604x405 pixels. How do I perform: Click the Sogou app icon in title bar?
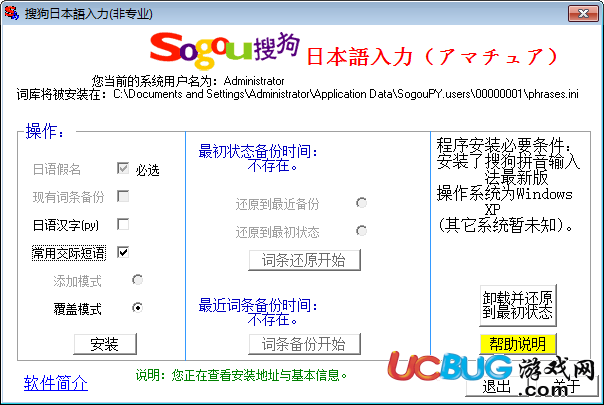pos(12,13)
